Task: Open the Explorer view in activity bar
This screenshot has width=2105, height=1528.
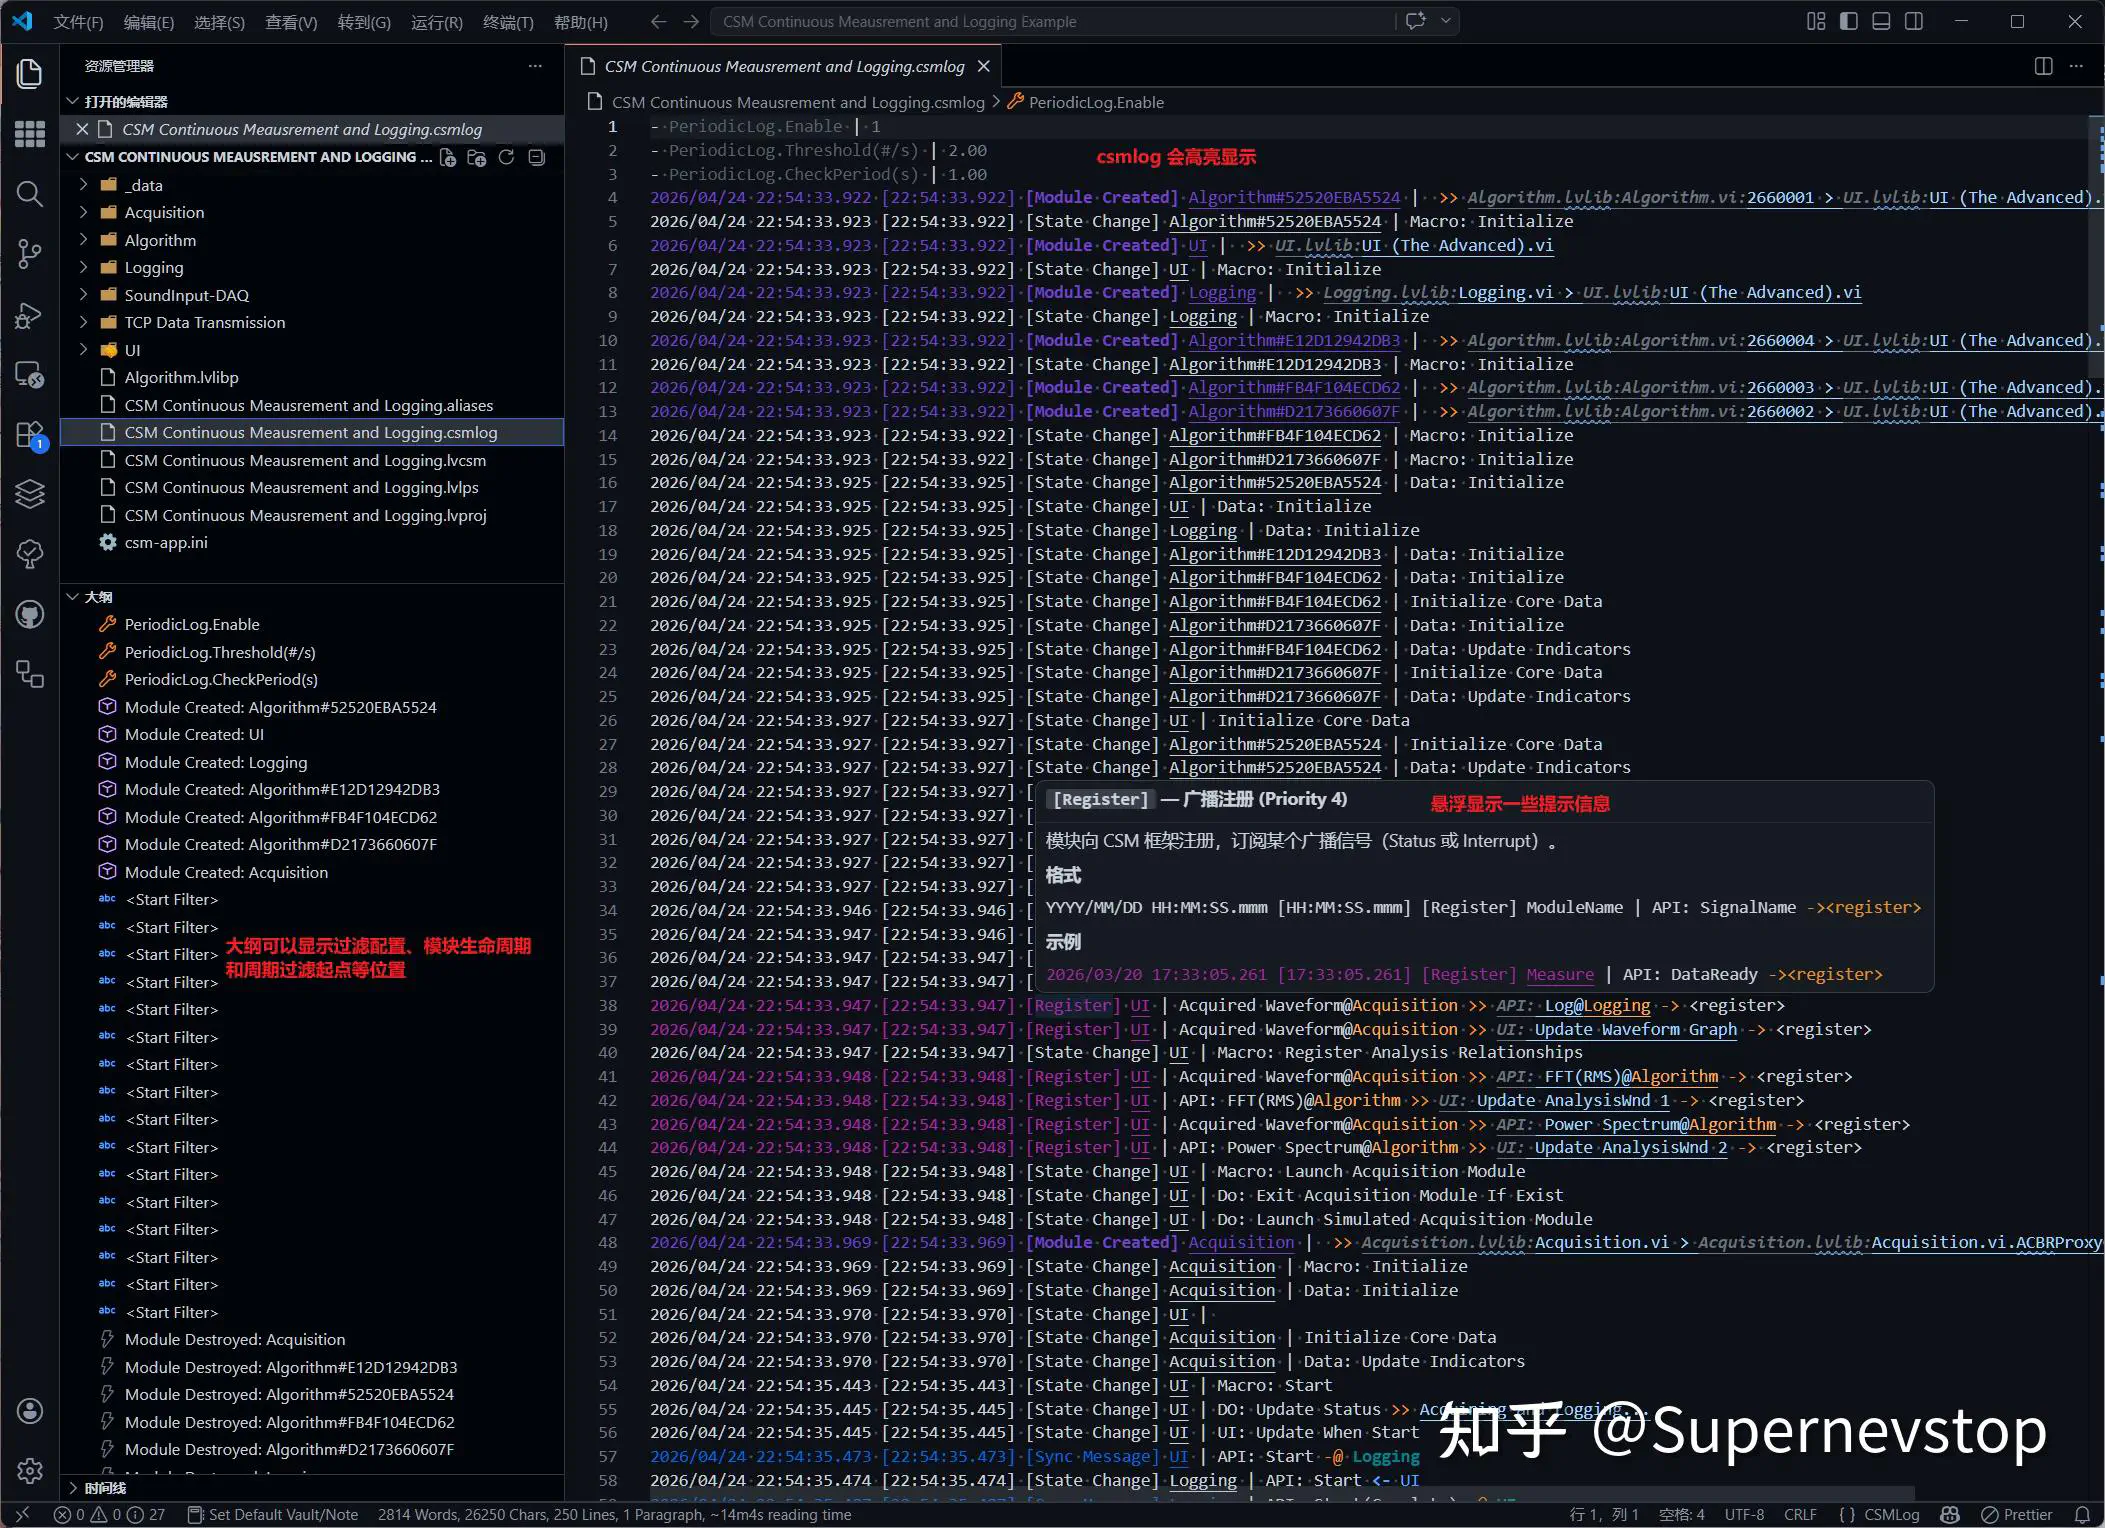Action: click(30, 74)
